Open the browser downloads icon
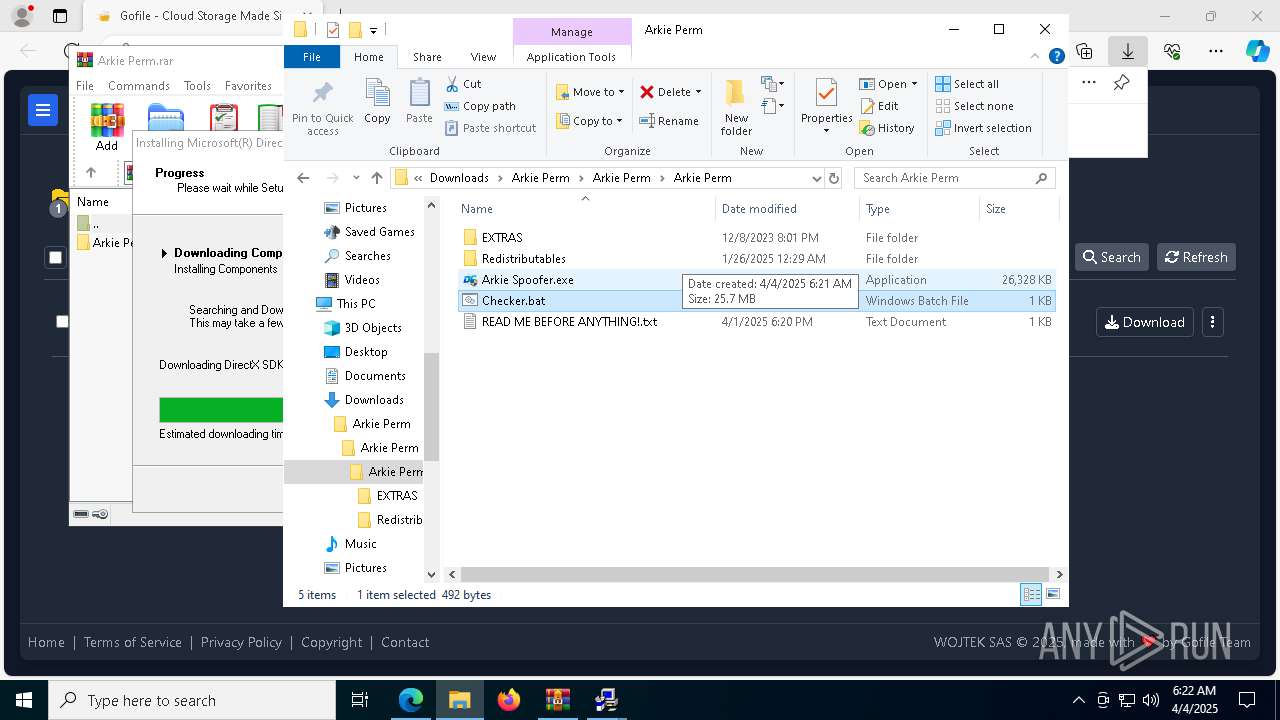The height and width of the screenshot is (720, 1280). tap(1128, 51)
